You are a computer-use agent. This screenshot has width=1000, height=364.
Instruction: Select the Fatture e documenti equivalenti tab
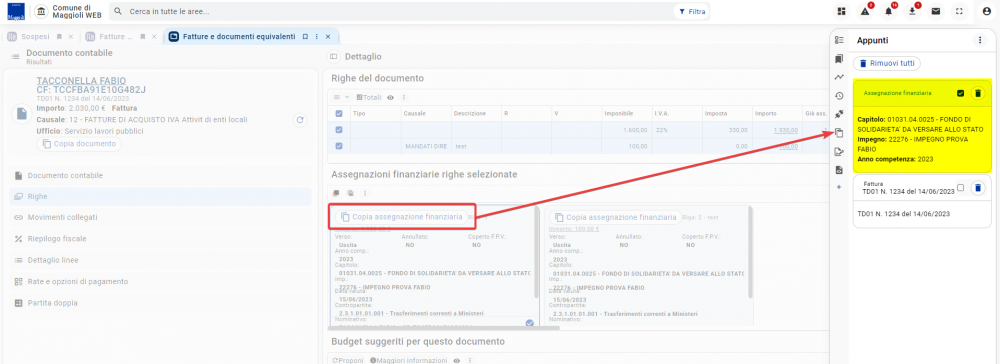(x=239, y=36)
